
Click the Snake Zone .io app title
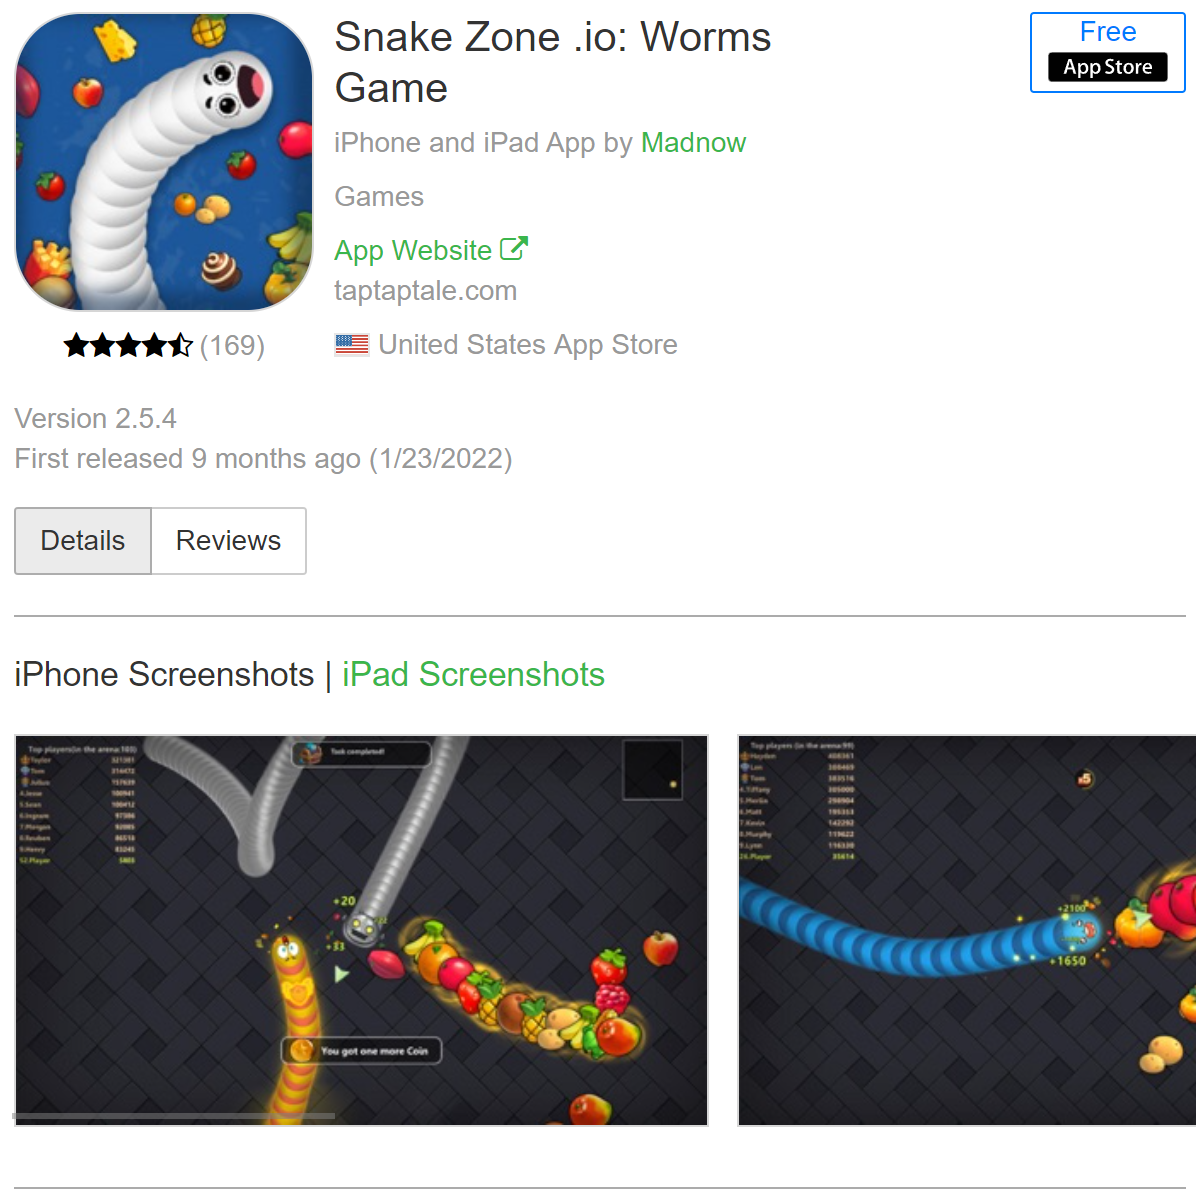(553, 62)
